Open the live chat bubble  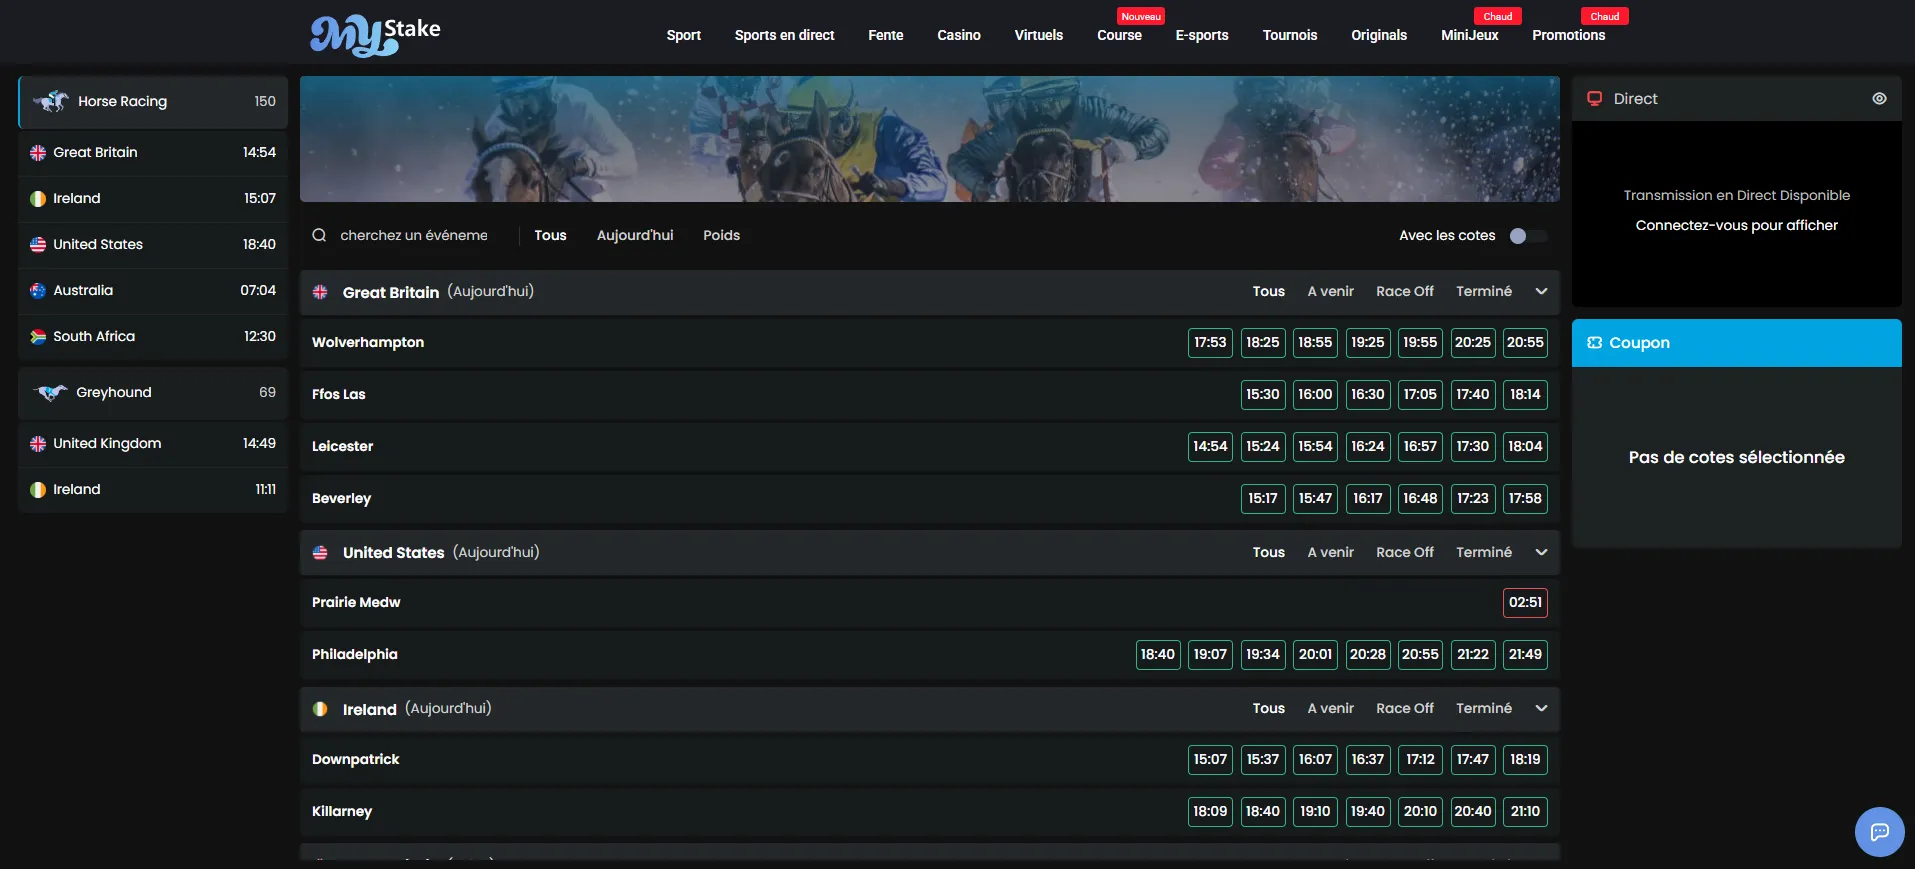[1880, 832]
